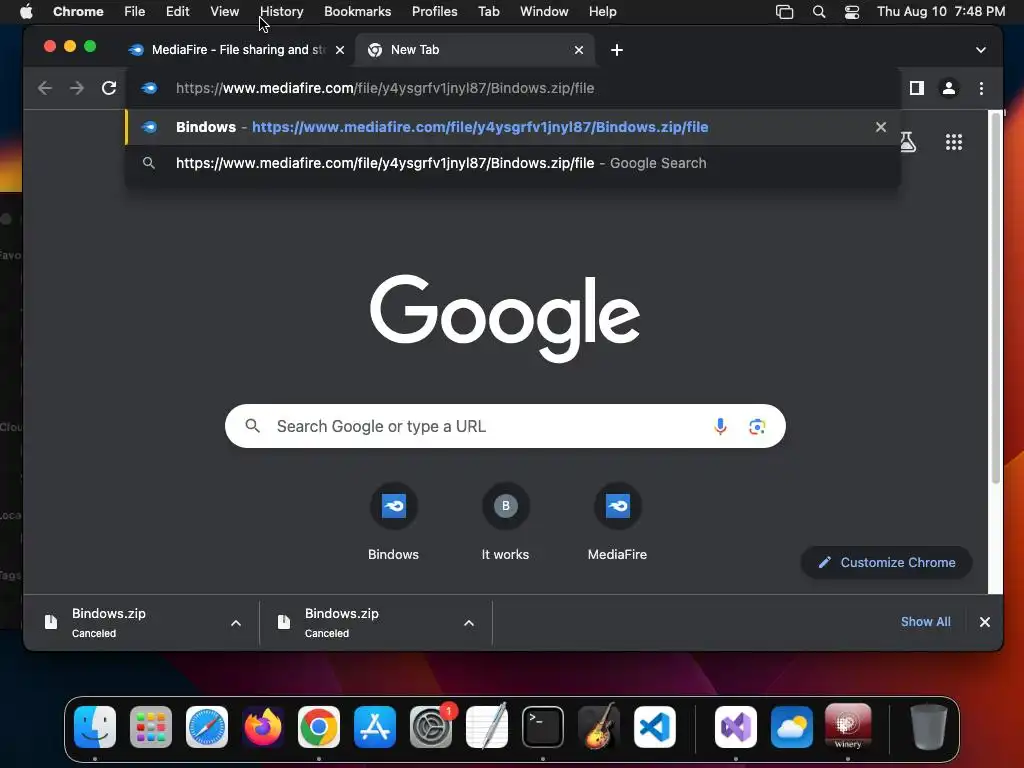1024x768 pixels.
Task: Launch Visual Studio Code from the Dock
Action: coord(655,727)
